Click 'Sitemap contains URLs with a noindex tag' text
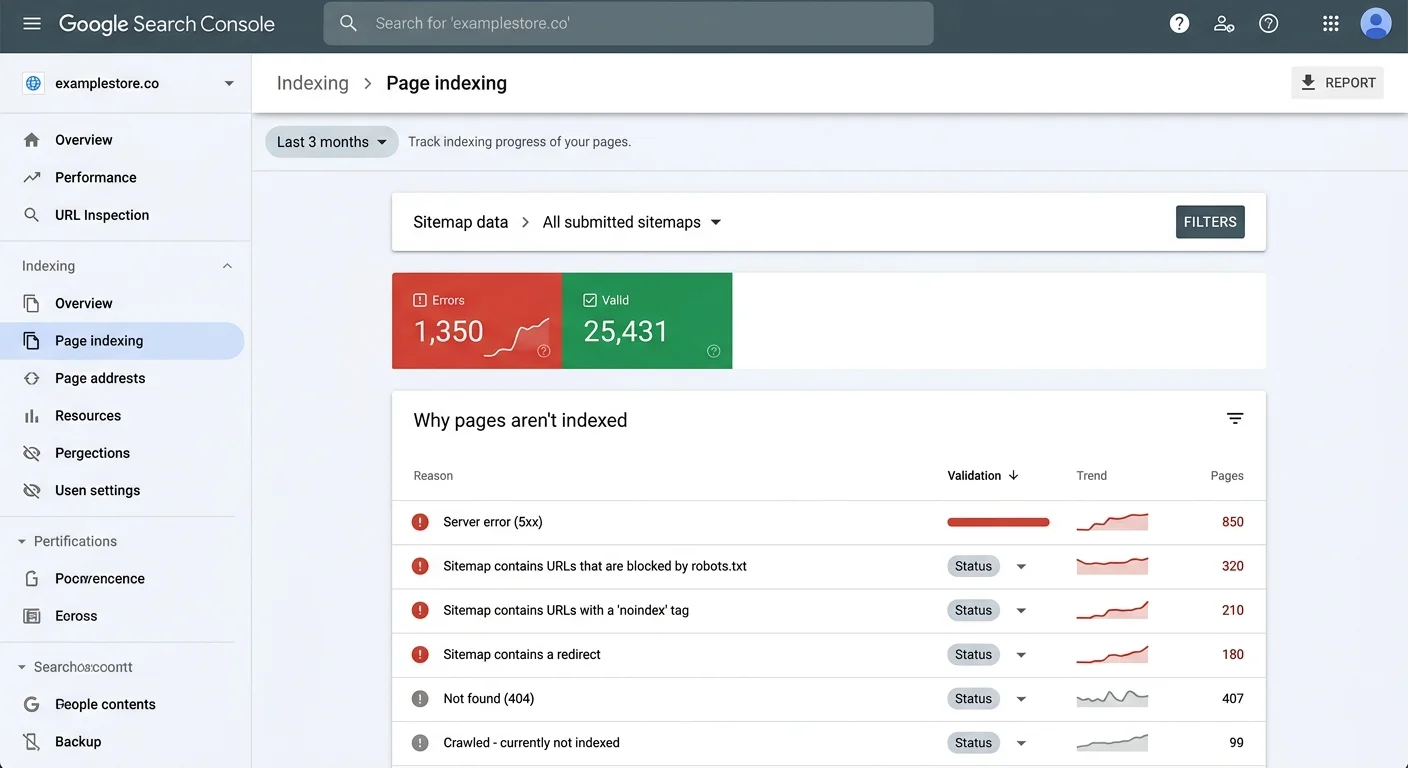 566,610
